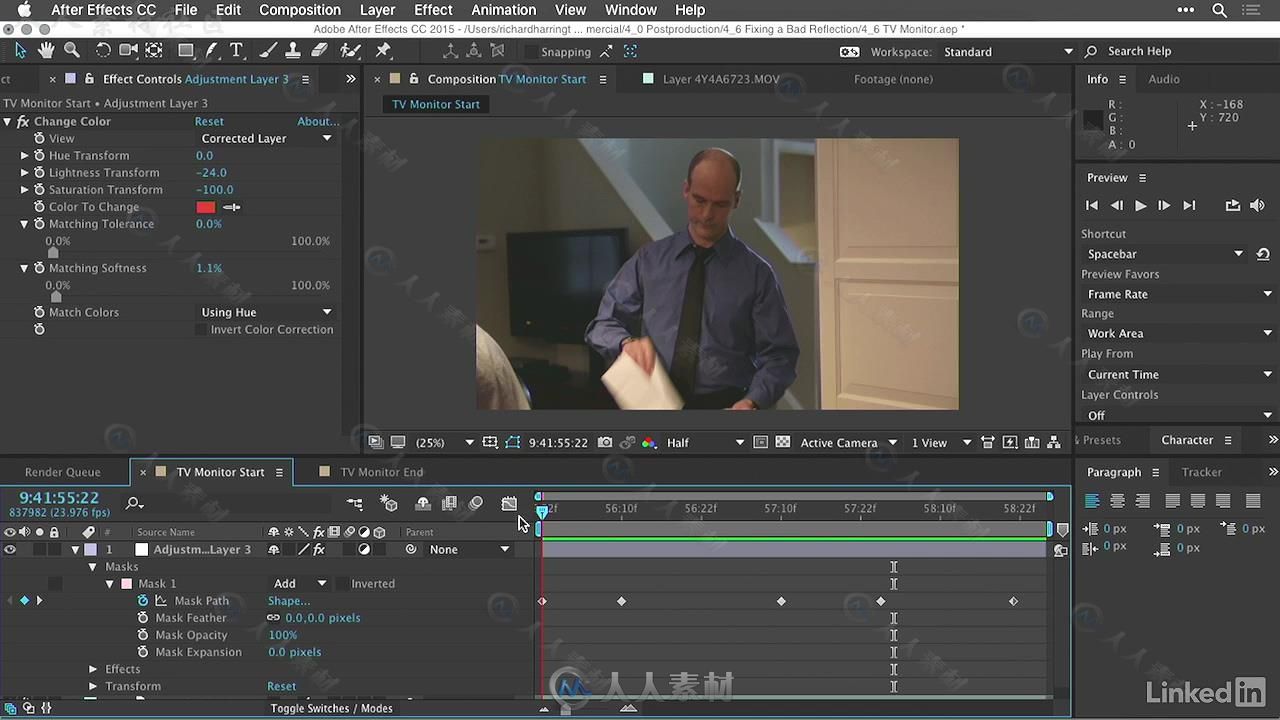This screenshot has height=720, width=1280.
Task: Toggle Hue Transform stopwatch
Action: (x=39, y=155)
